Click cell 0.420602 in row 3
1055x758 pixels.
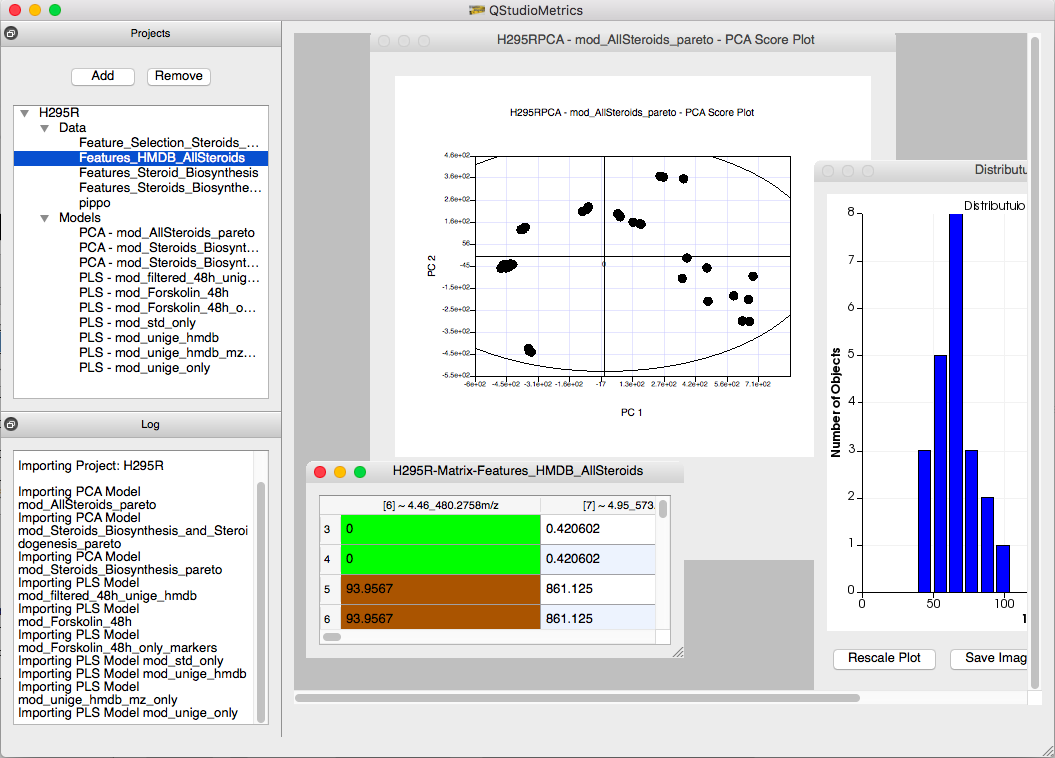tap(597, 529)
